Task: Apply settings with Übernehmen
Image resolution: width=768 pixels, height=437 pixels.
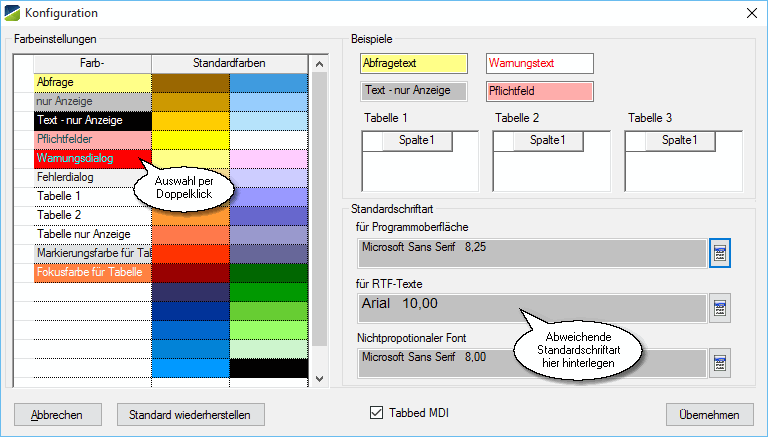Action: (709, 414)
